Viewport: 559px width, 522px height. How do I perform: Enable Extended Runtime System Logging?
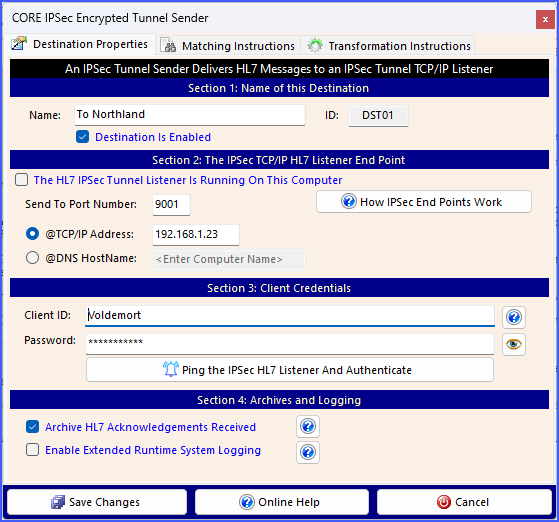(x=32, y=450)
